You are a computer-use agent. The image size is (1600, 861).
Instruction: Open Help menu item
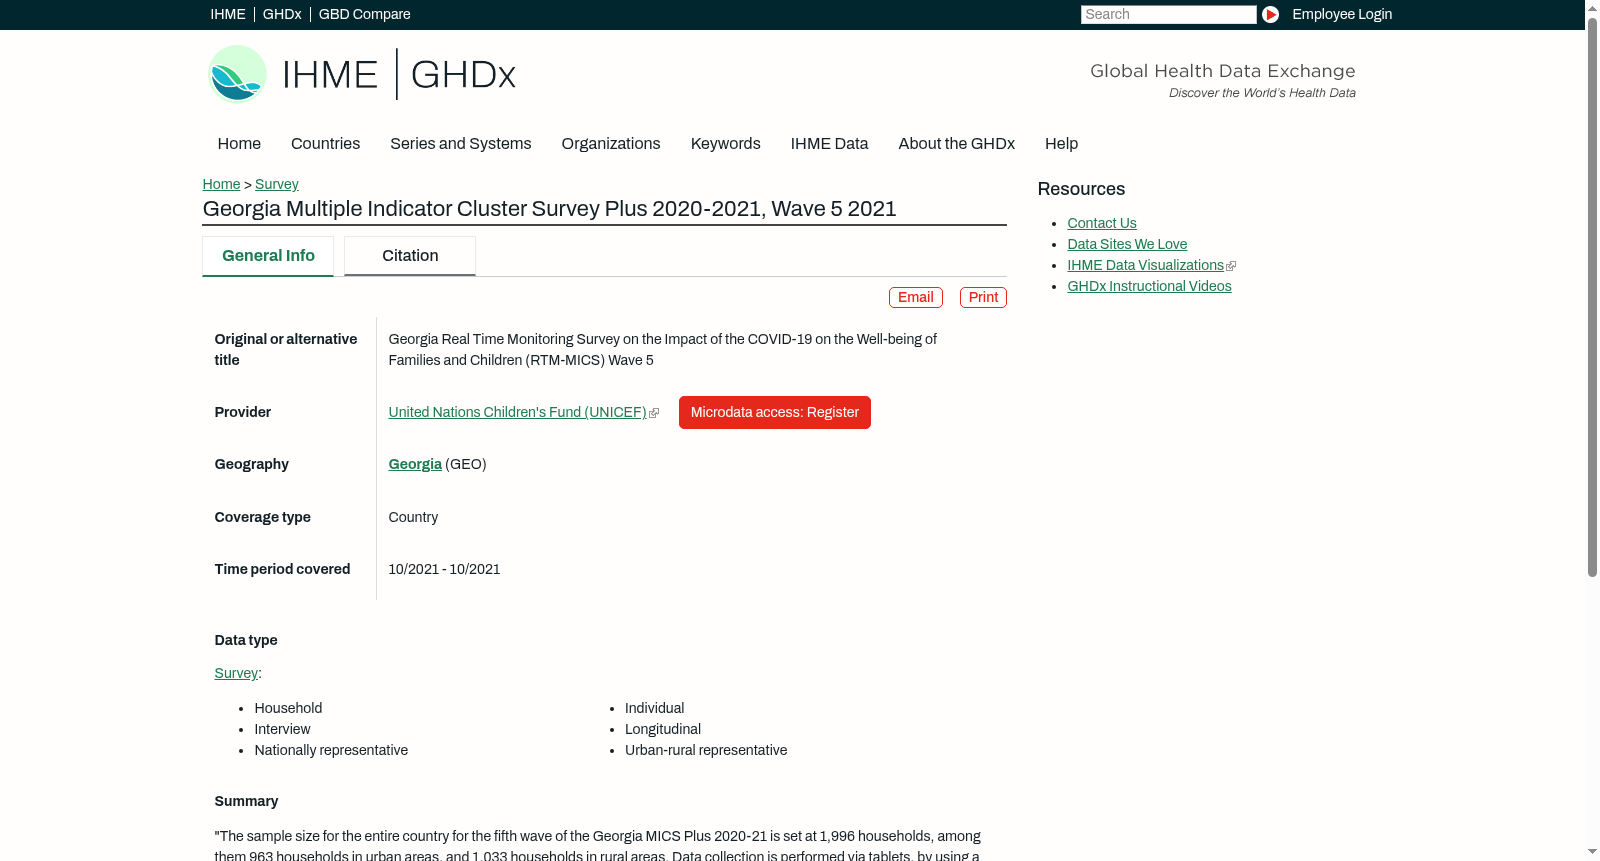[1061, 144]
